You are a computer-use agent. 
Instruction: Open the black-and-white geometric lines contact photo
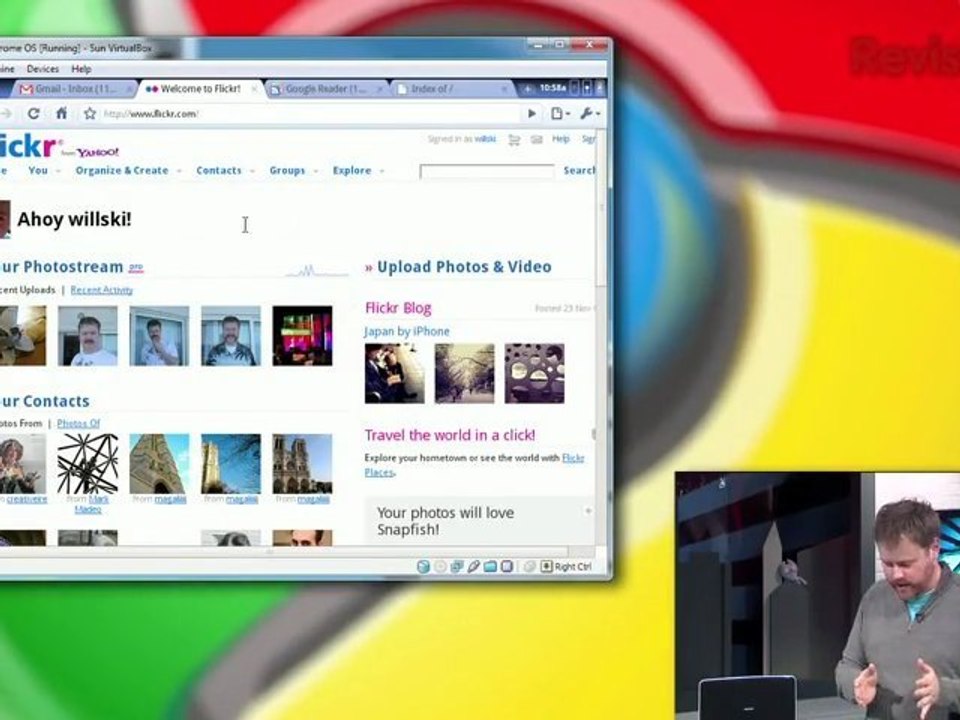[x=88, y=463]
